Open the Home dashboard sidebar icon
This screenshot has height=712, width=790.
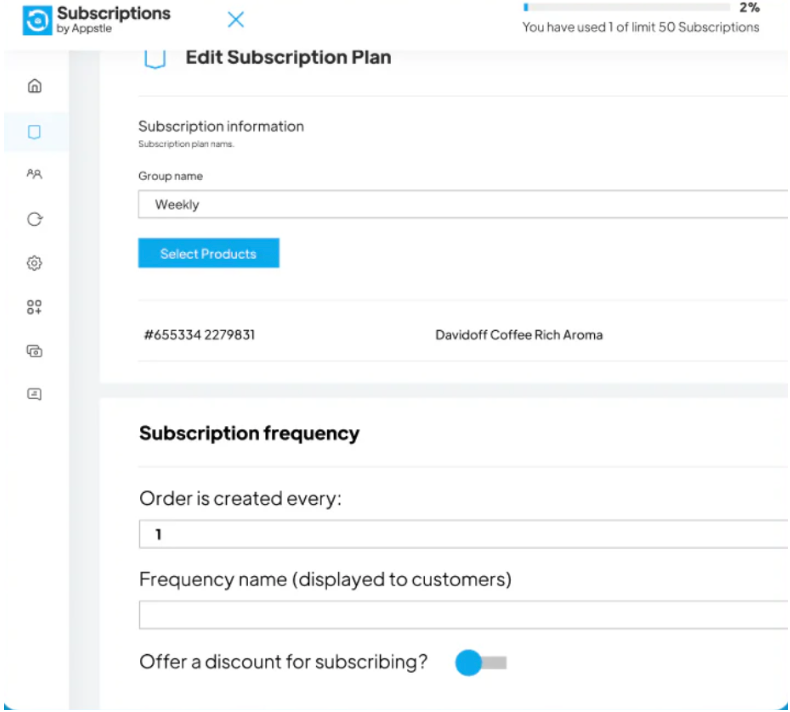point(34,86)
